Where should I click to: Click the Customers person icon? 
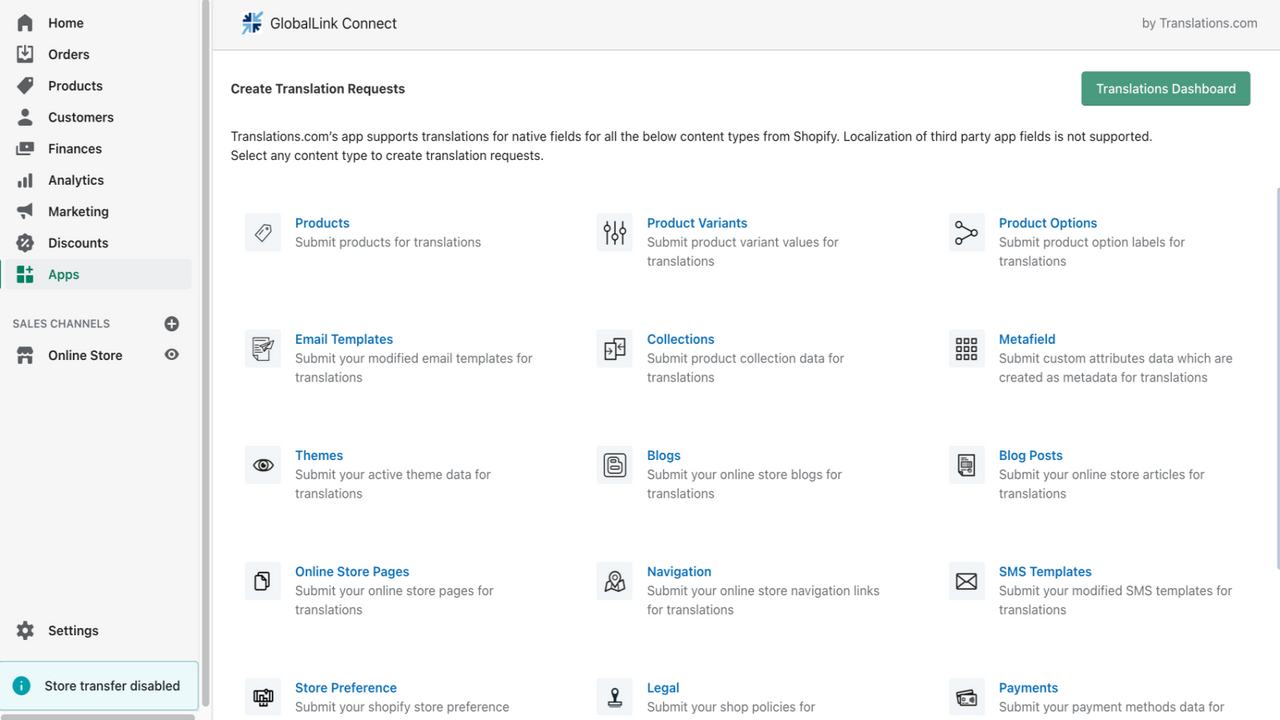(25, 117)
